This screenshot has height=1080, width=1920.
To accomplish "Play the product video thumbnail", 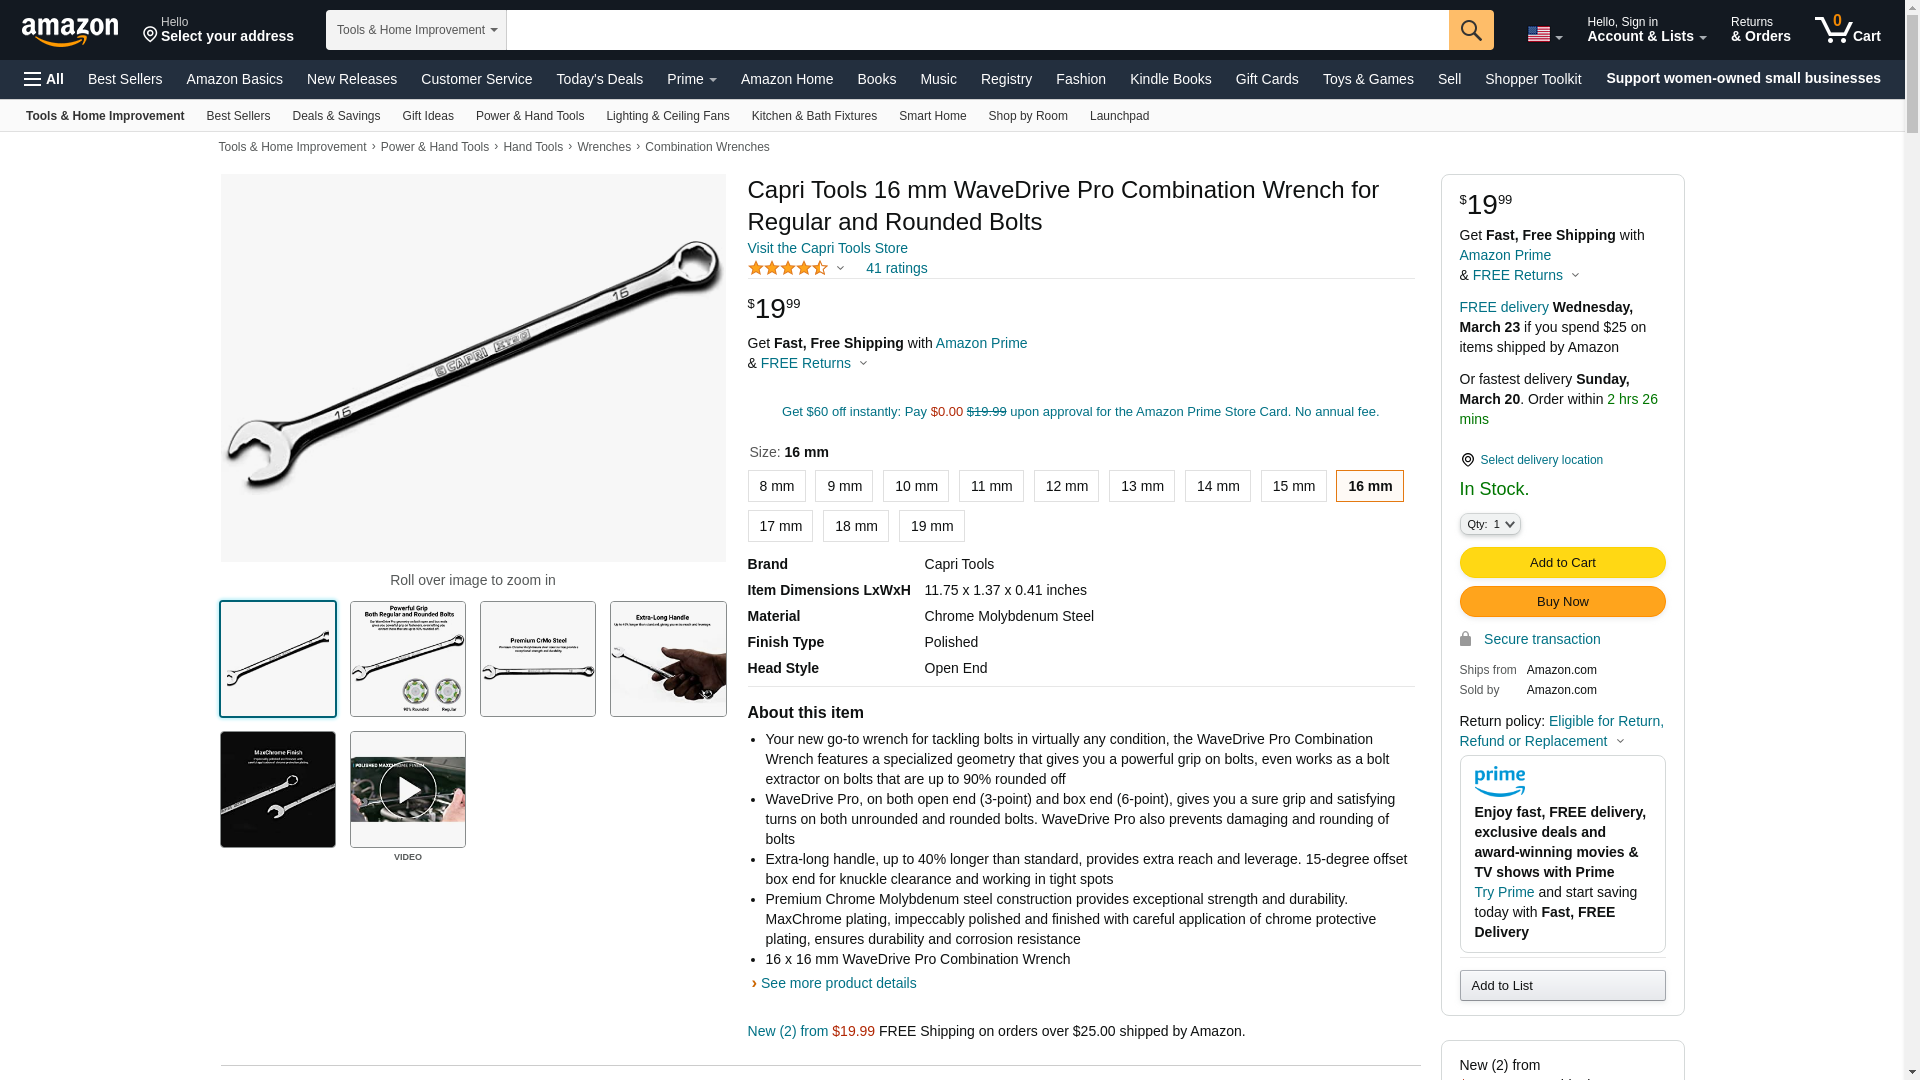I will tap(408, 790).
